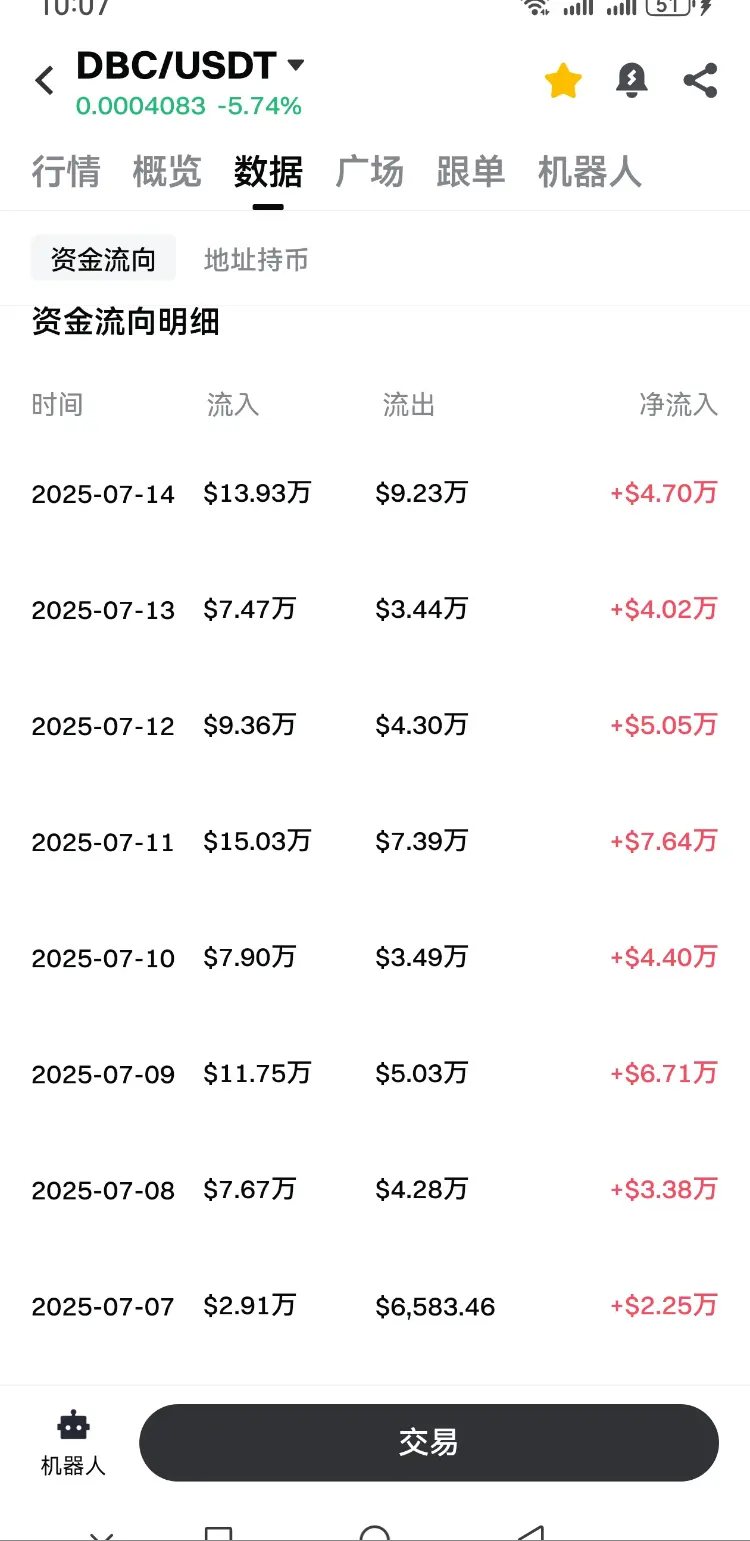
Task: Tap the 流入 column header
Action: coord(233,404)
